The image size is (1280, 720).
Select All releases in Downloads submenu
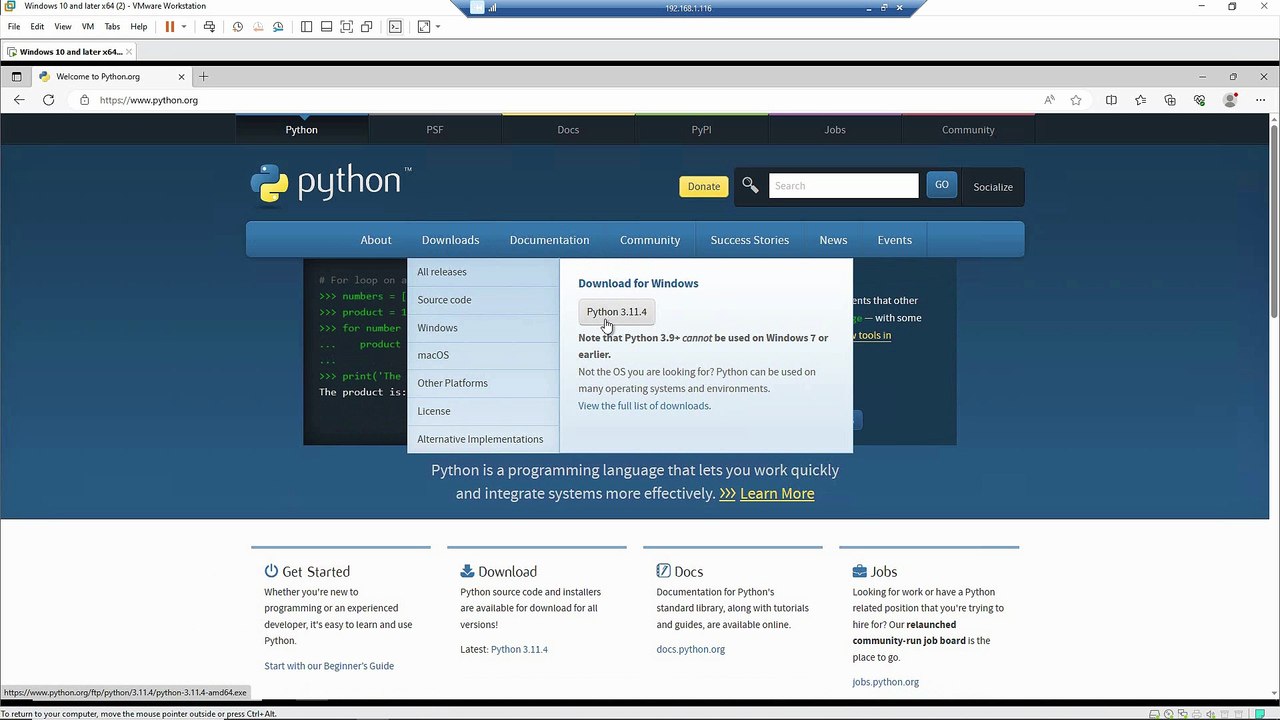coord(483,272)
